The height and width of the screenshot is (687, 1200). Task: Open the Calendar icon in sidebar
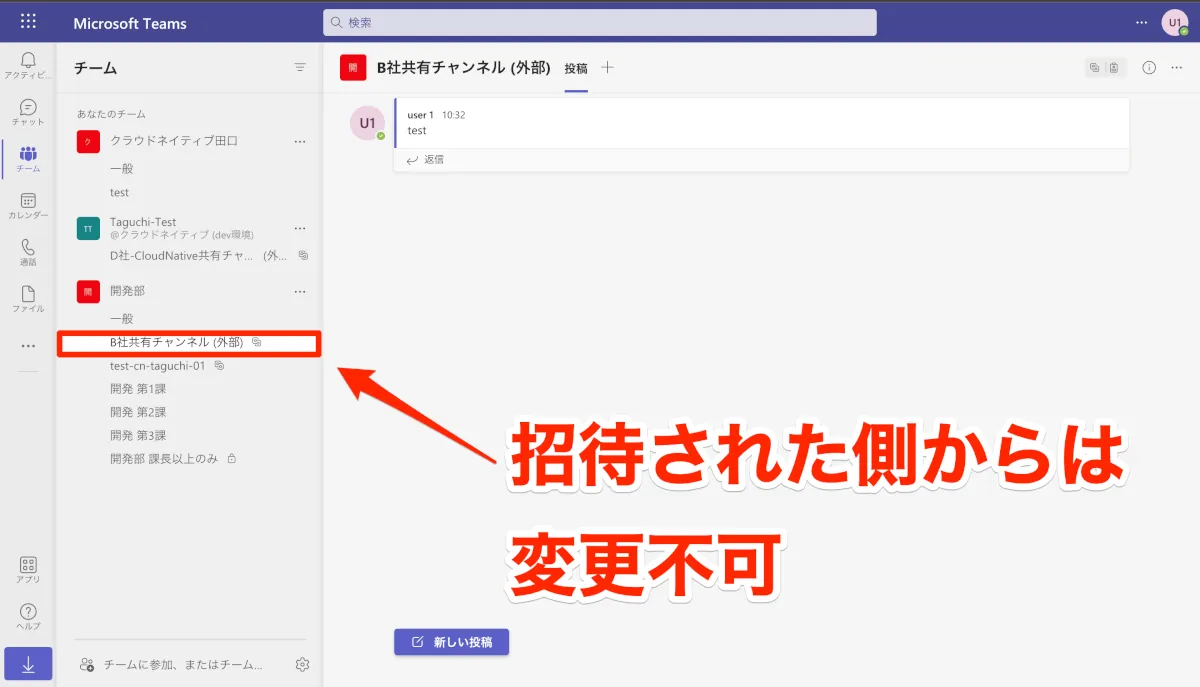pyautogui.click(x=28, y=205)
